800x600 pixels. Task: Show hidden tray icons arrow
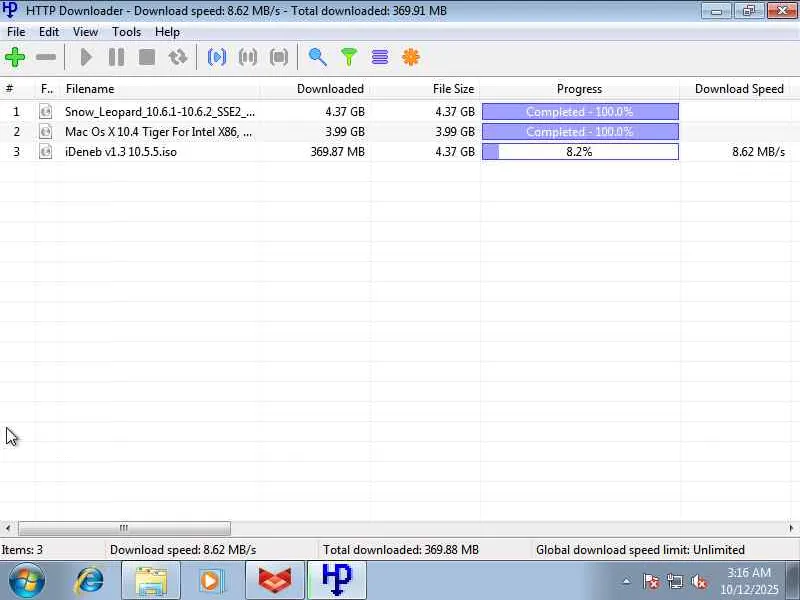point(627,581)
